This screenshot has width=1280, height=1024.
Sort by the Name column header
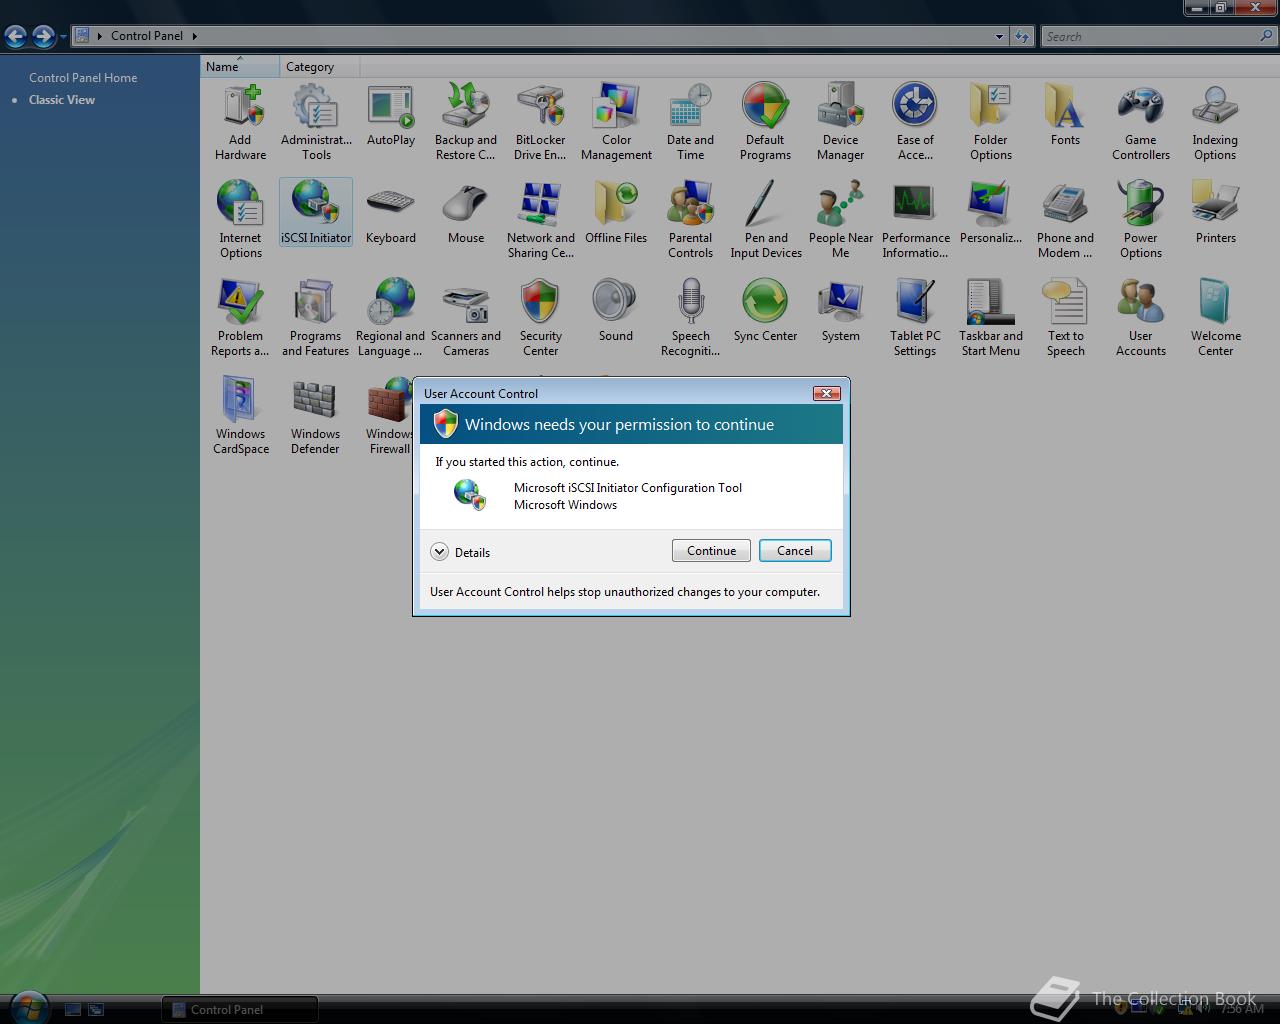[240, 67]
